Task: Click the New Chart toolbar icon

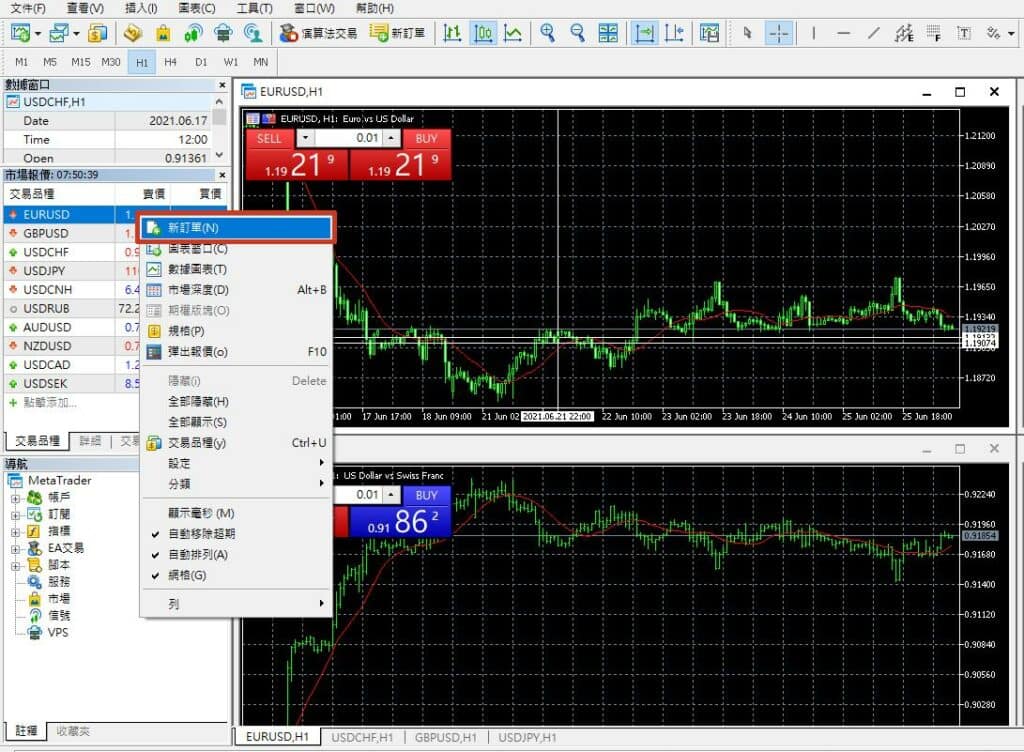Action: pyautogui.click(x=20, y=33)
